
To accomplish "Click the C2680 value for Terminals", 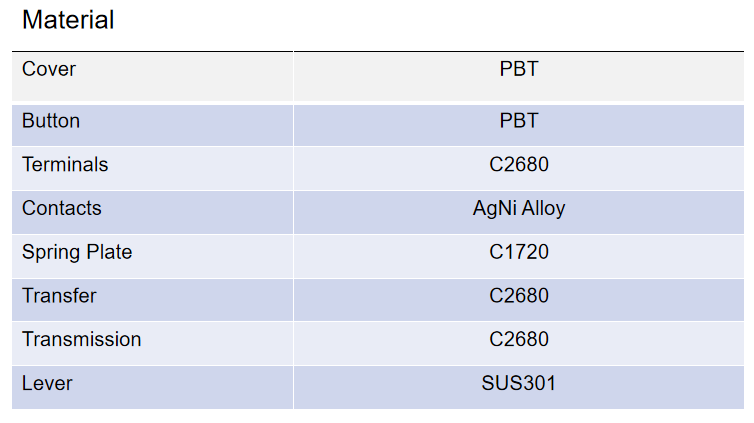I will point(519,164).
